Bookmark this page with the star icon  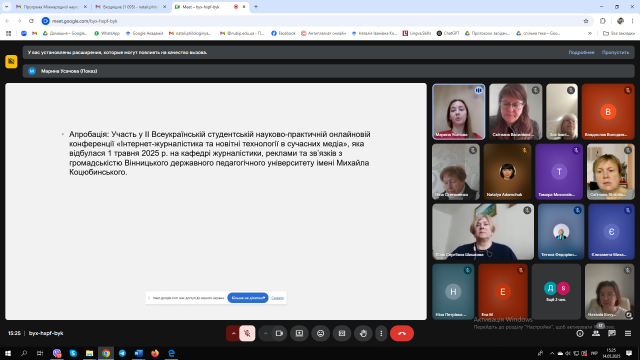pyautogui.click(x=586, y=21)
